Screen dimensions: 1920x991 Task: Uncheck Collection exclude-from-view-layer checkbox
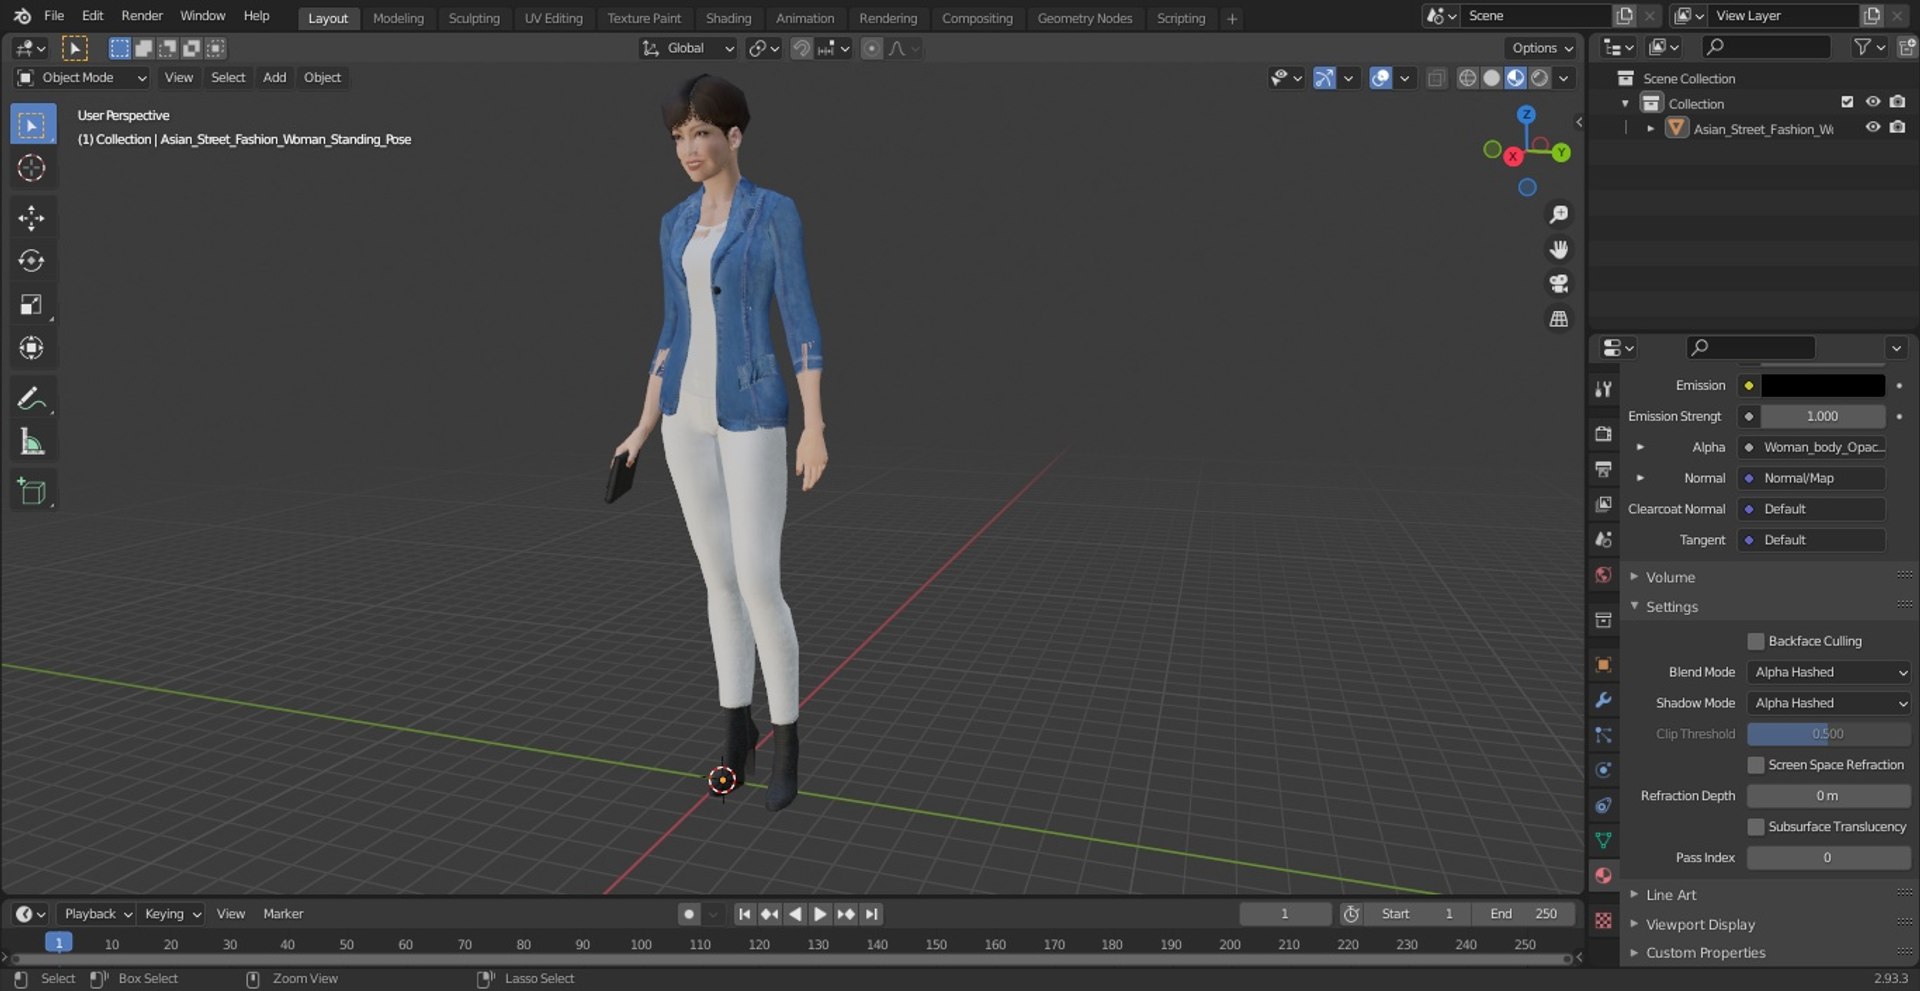coord(1847,102)
